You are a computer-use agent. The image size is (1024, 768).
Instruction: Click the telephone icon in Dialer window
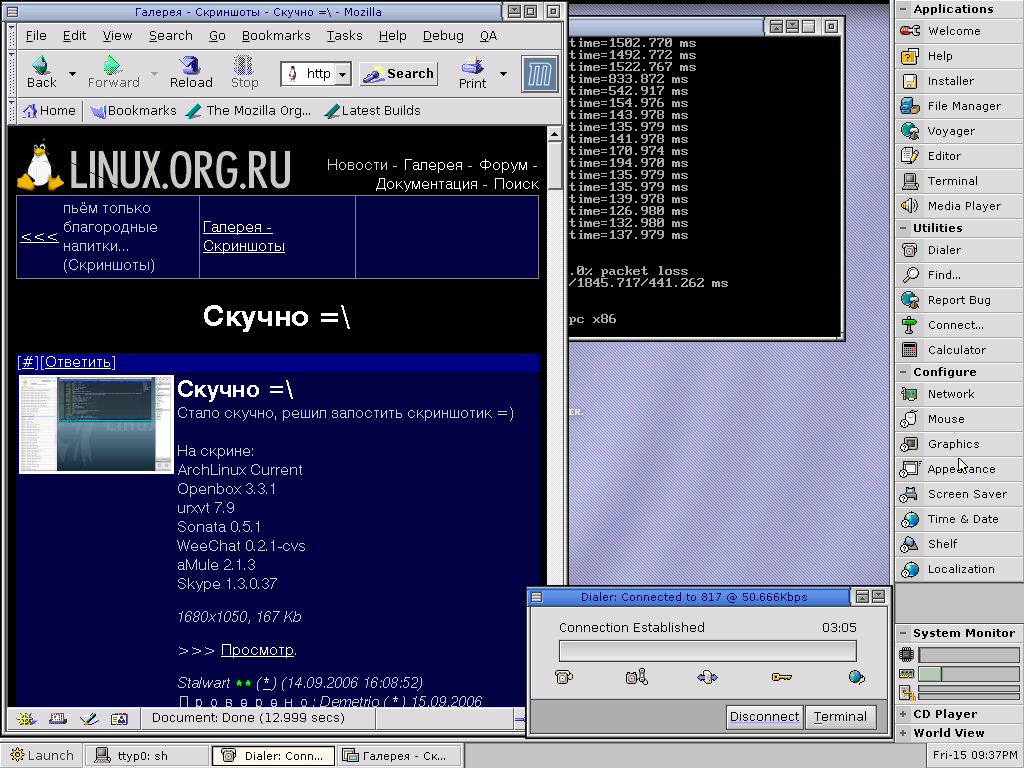564,677
